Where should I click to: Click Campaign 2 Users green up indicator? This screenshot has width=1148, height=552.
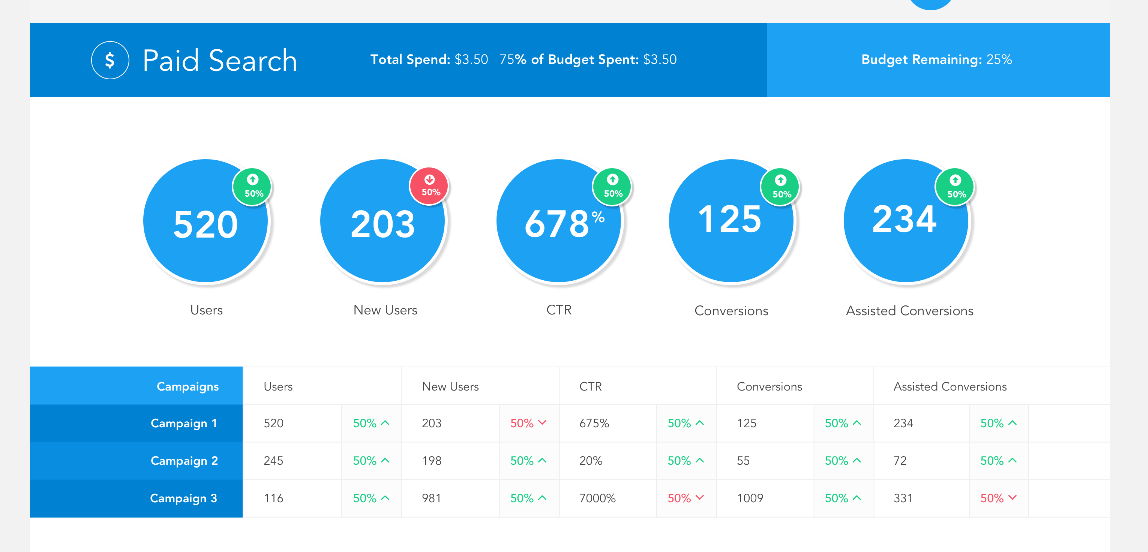371,461
